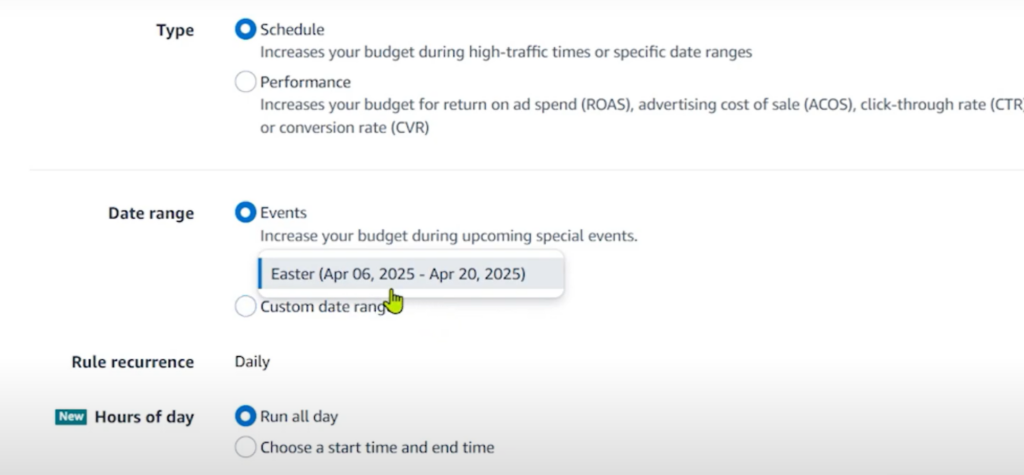The height and width of the screenshot is (475, 1024).
Task: Click the Performance option label text
Action: coord(306,82)
